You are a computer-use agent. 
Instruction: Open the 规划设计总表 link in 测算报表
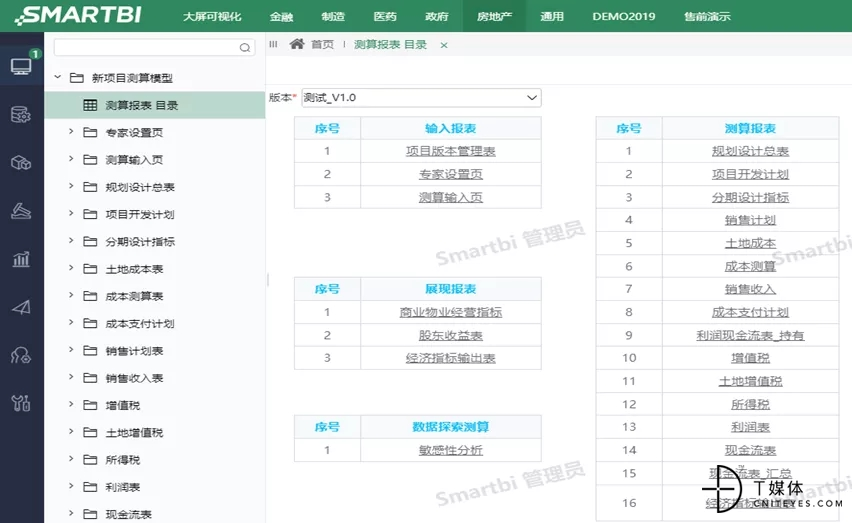coord(750,151)
